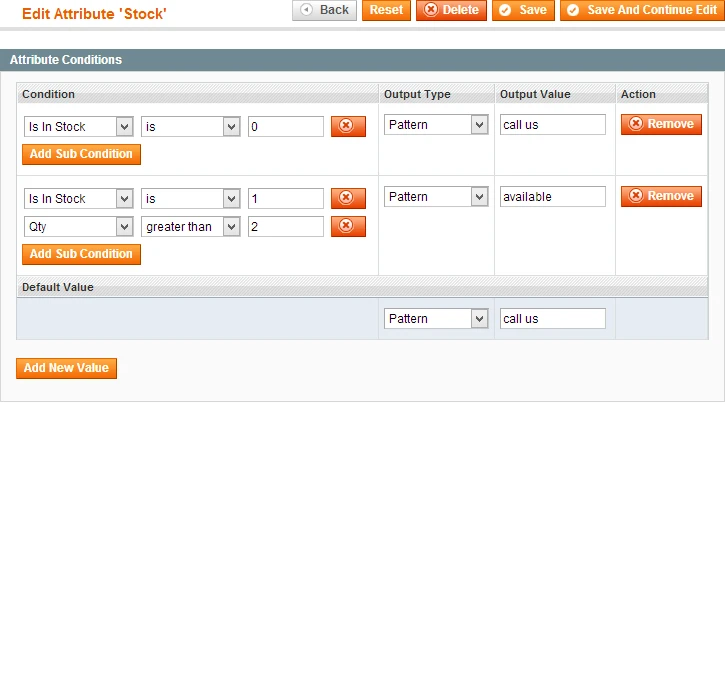Click the delete icon beside value 0
This screenshot has height=680, width=725.
pyautogui.click(x=348, y=126)
